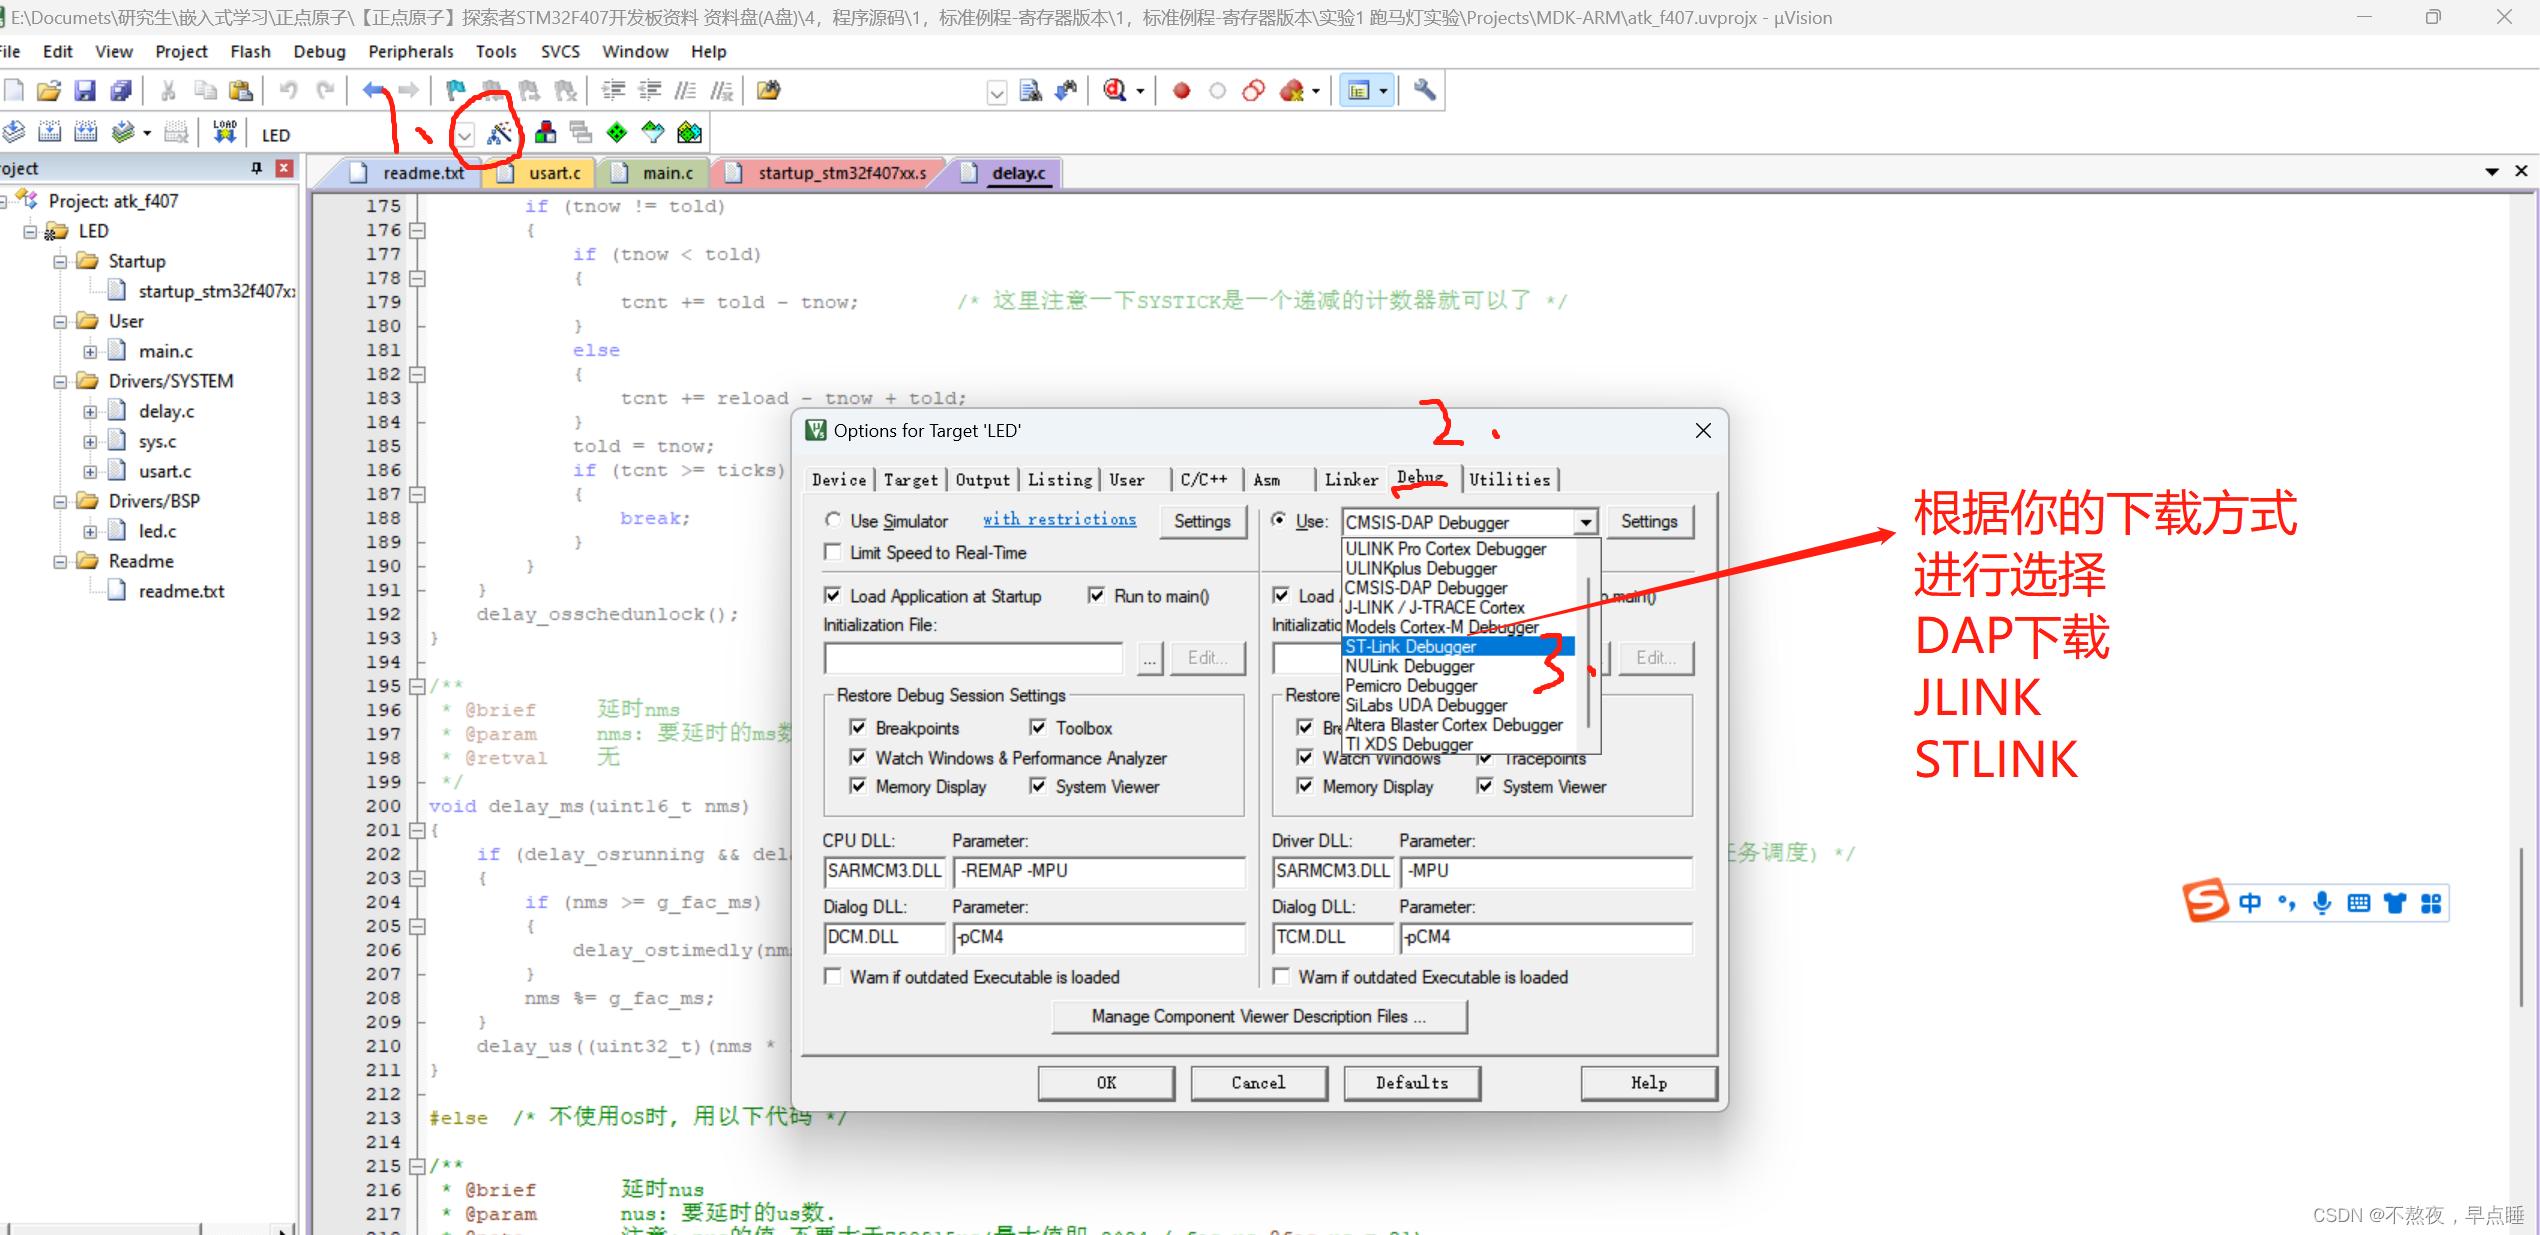Insert a breakpoint with the red dot icon
Screen dimensions: 2540x1235
click(1181, 91)
